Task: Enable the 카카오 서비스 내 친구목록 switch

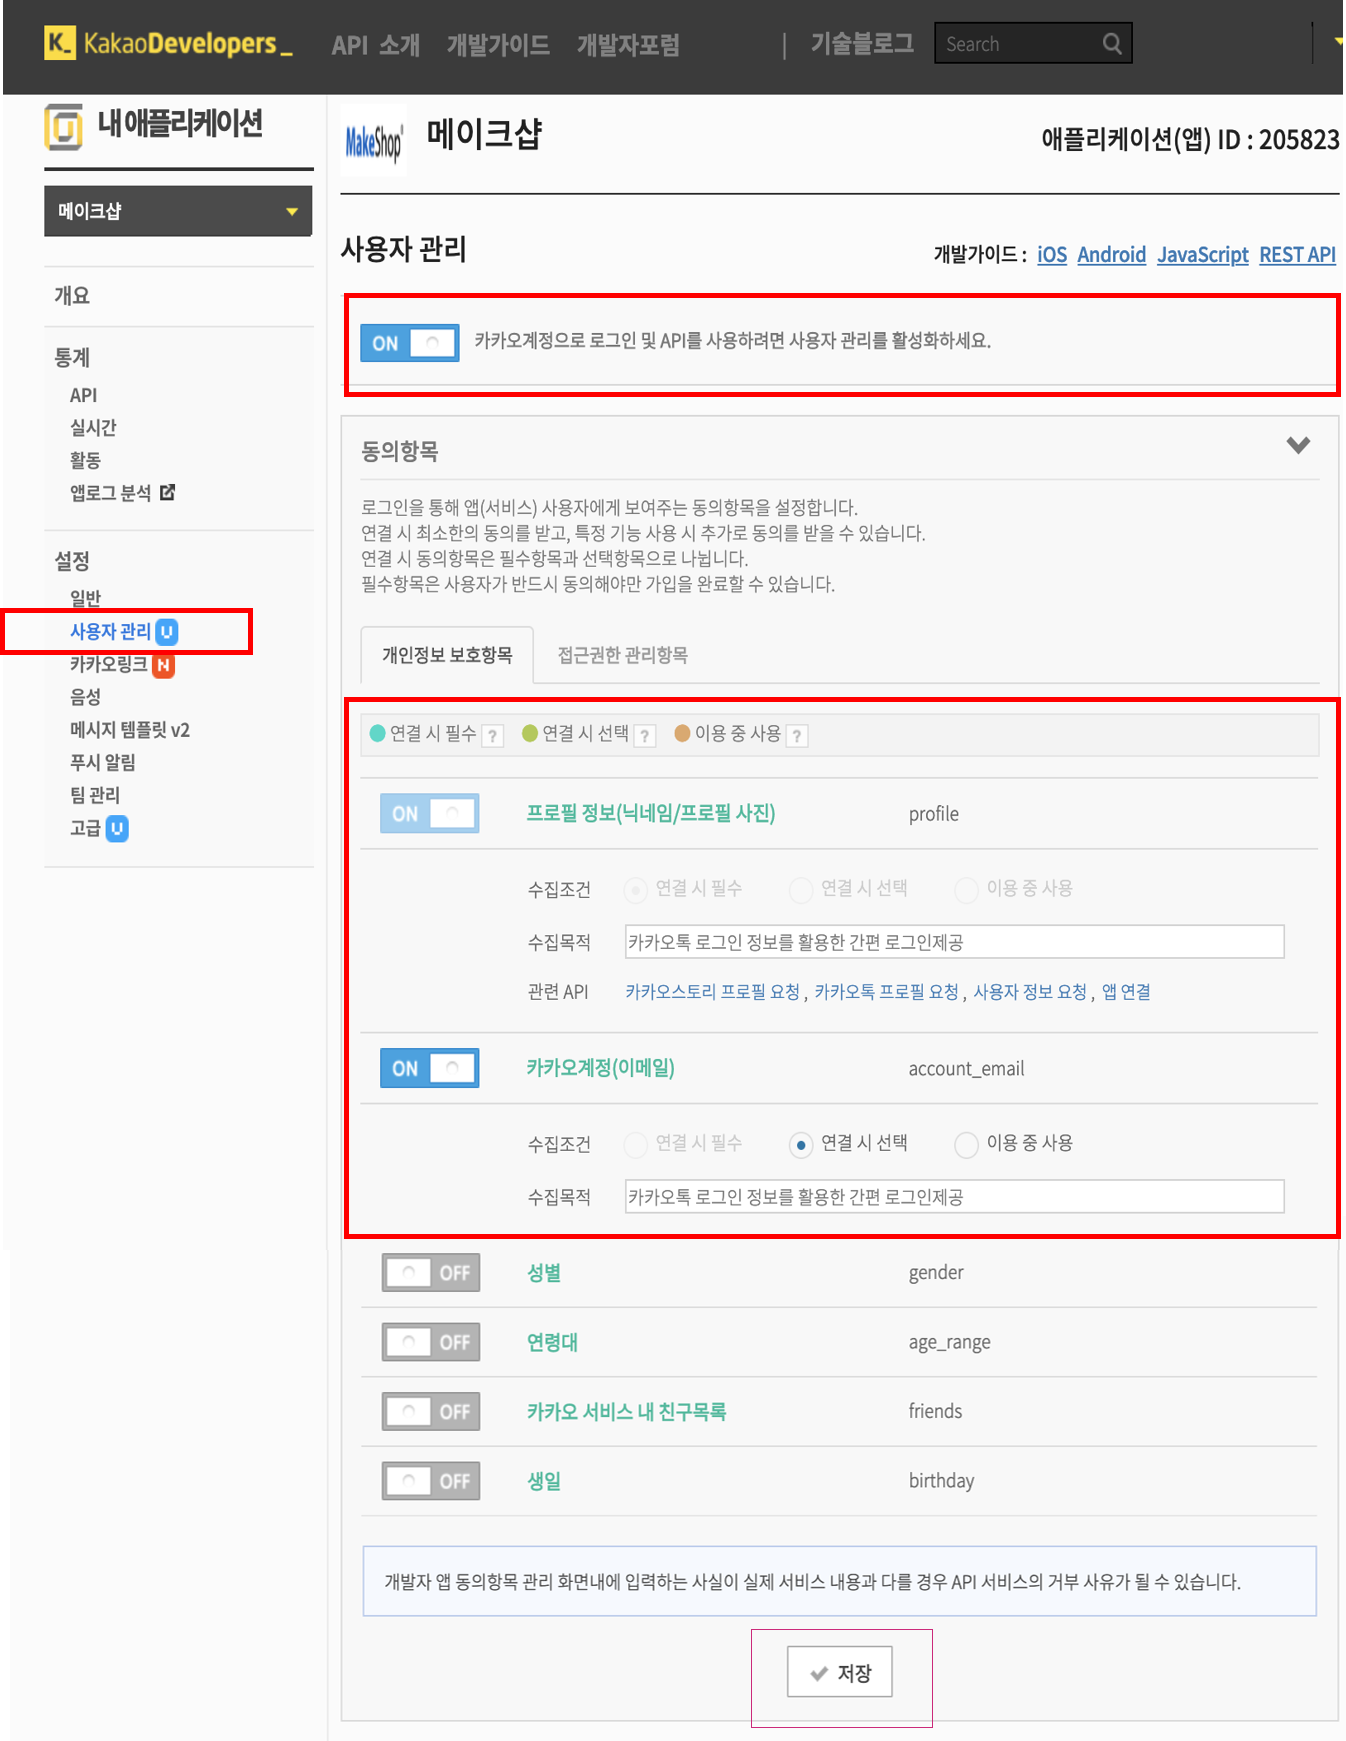Action: tap(431, 1412)
